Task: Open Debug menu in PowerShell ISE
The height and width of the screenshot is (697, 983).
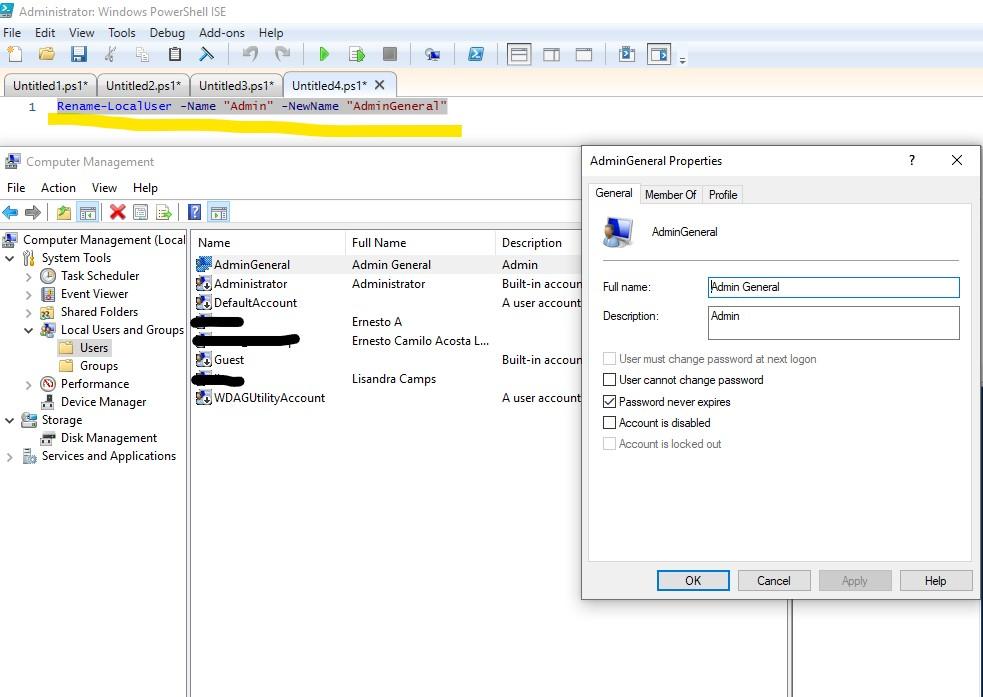Action: pyautogui.click(x=167, y=33)
